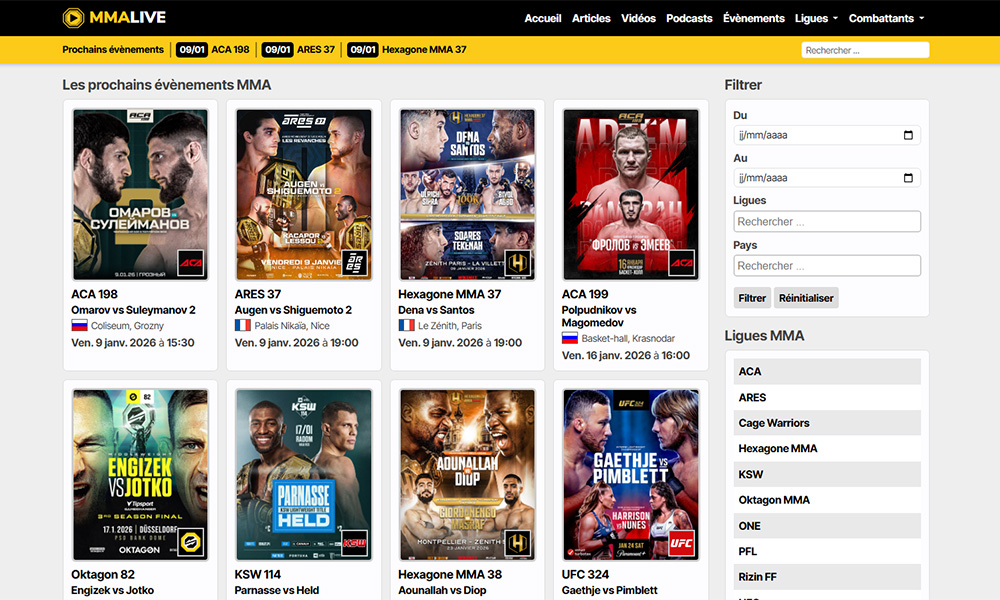Open the Articles section from the navbar
Viewport: 1000px width, 600px height.
(591, 18)
